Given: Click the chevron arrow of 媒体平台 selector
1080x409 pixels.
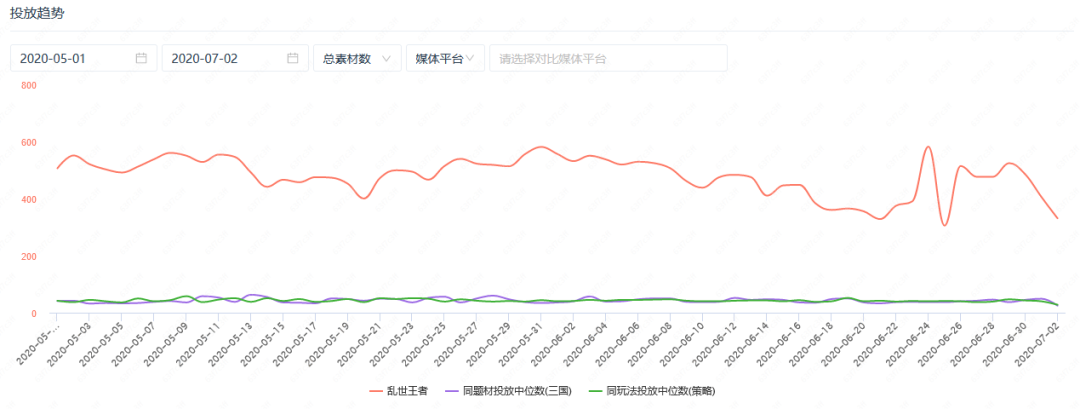Looking at the screenshot, I should (x=471, y=58).
